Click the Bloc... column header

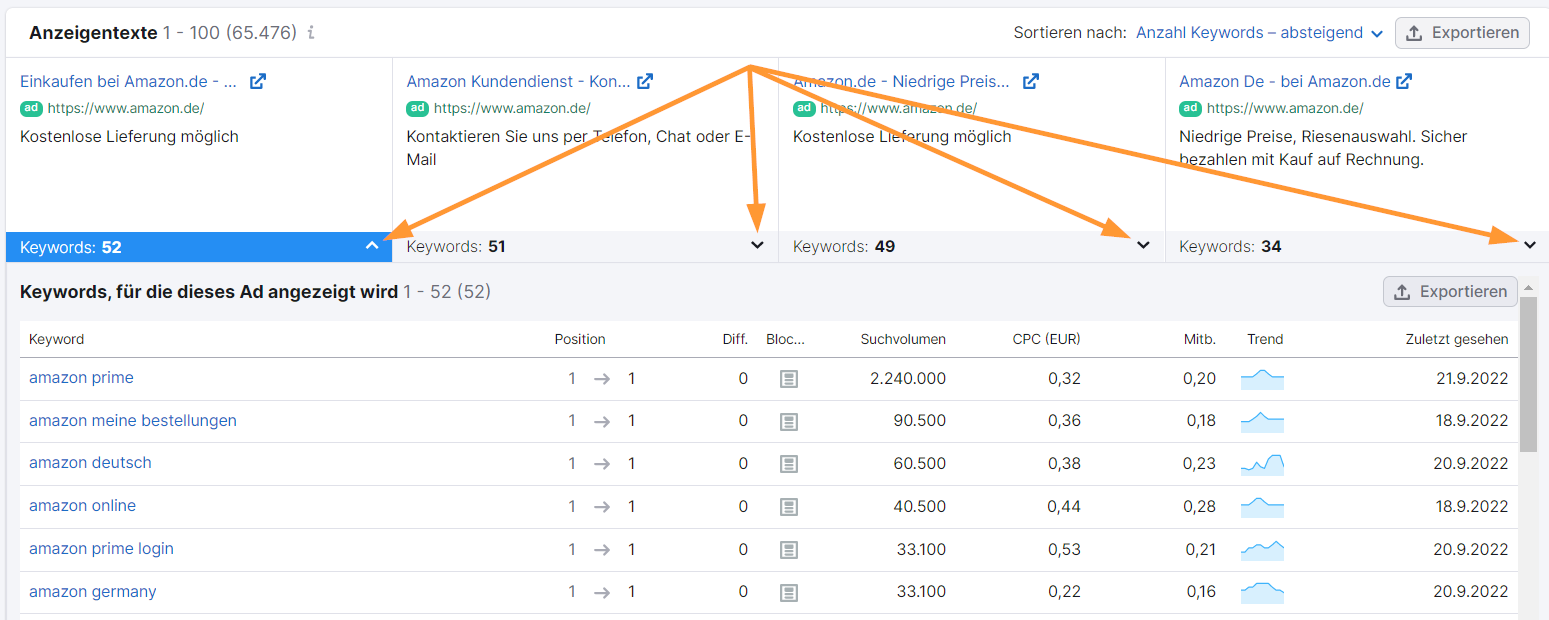click(785, 339)
